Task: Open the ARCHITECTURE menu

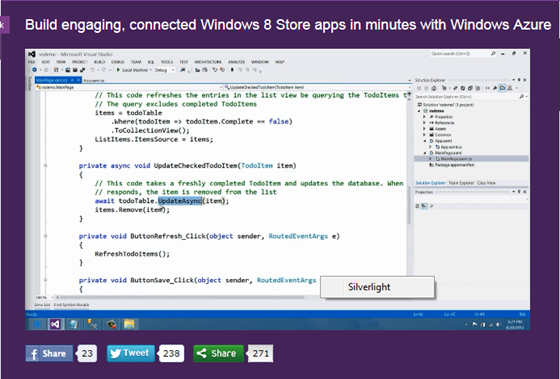Action: 208,62
